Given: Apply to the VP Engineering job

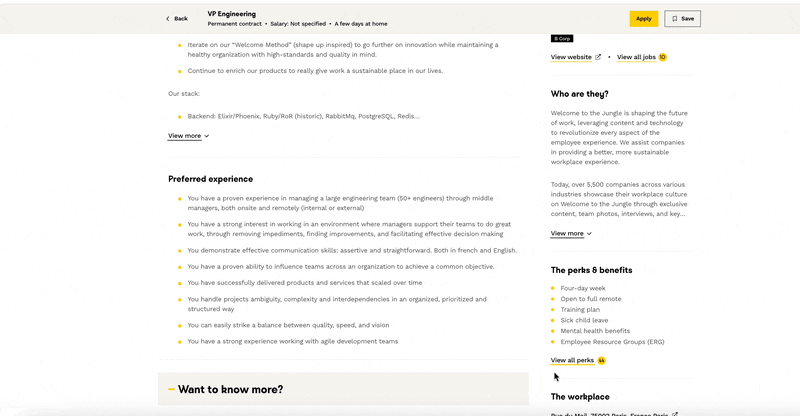Looking at the screenshot, I should (x=643, y=18).
